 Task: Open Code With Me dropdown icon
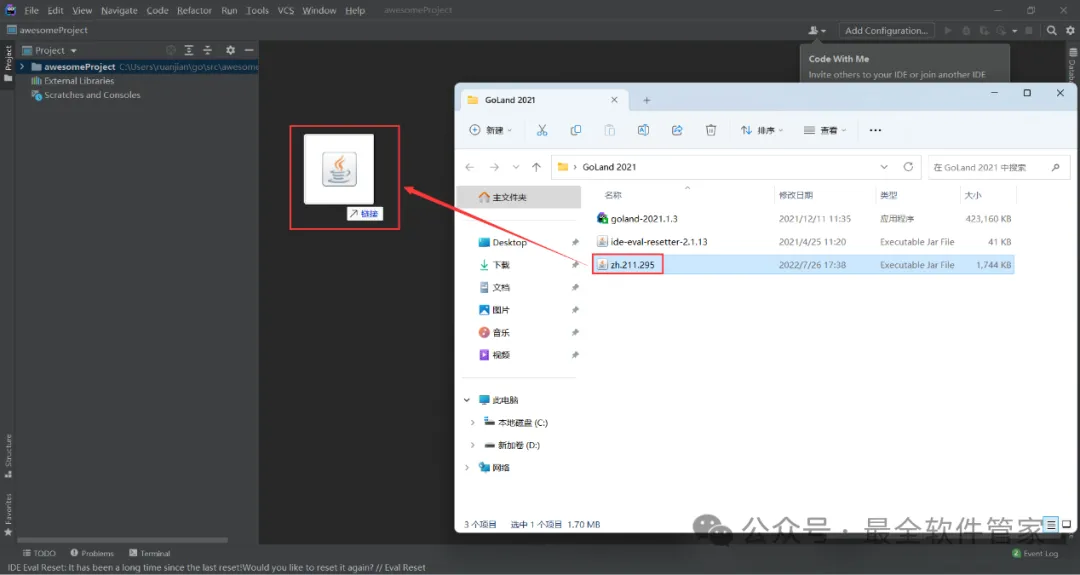tap(817, 30)
